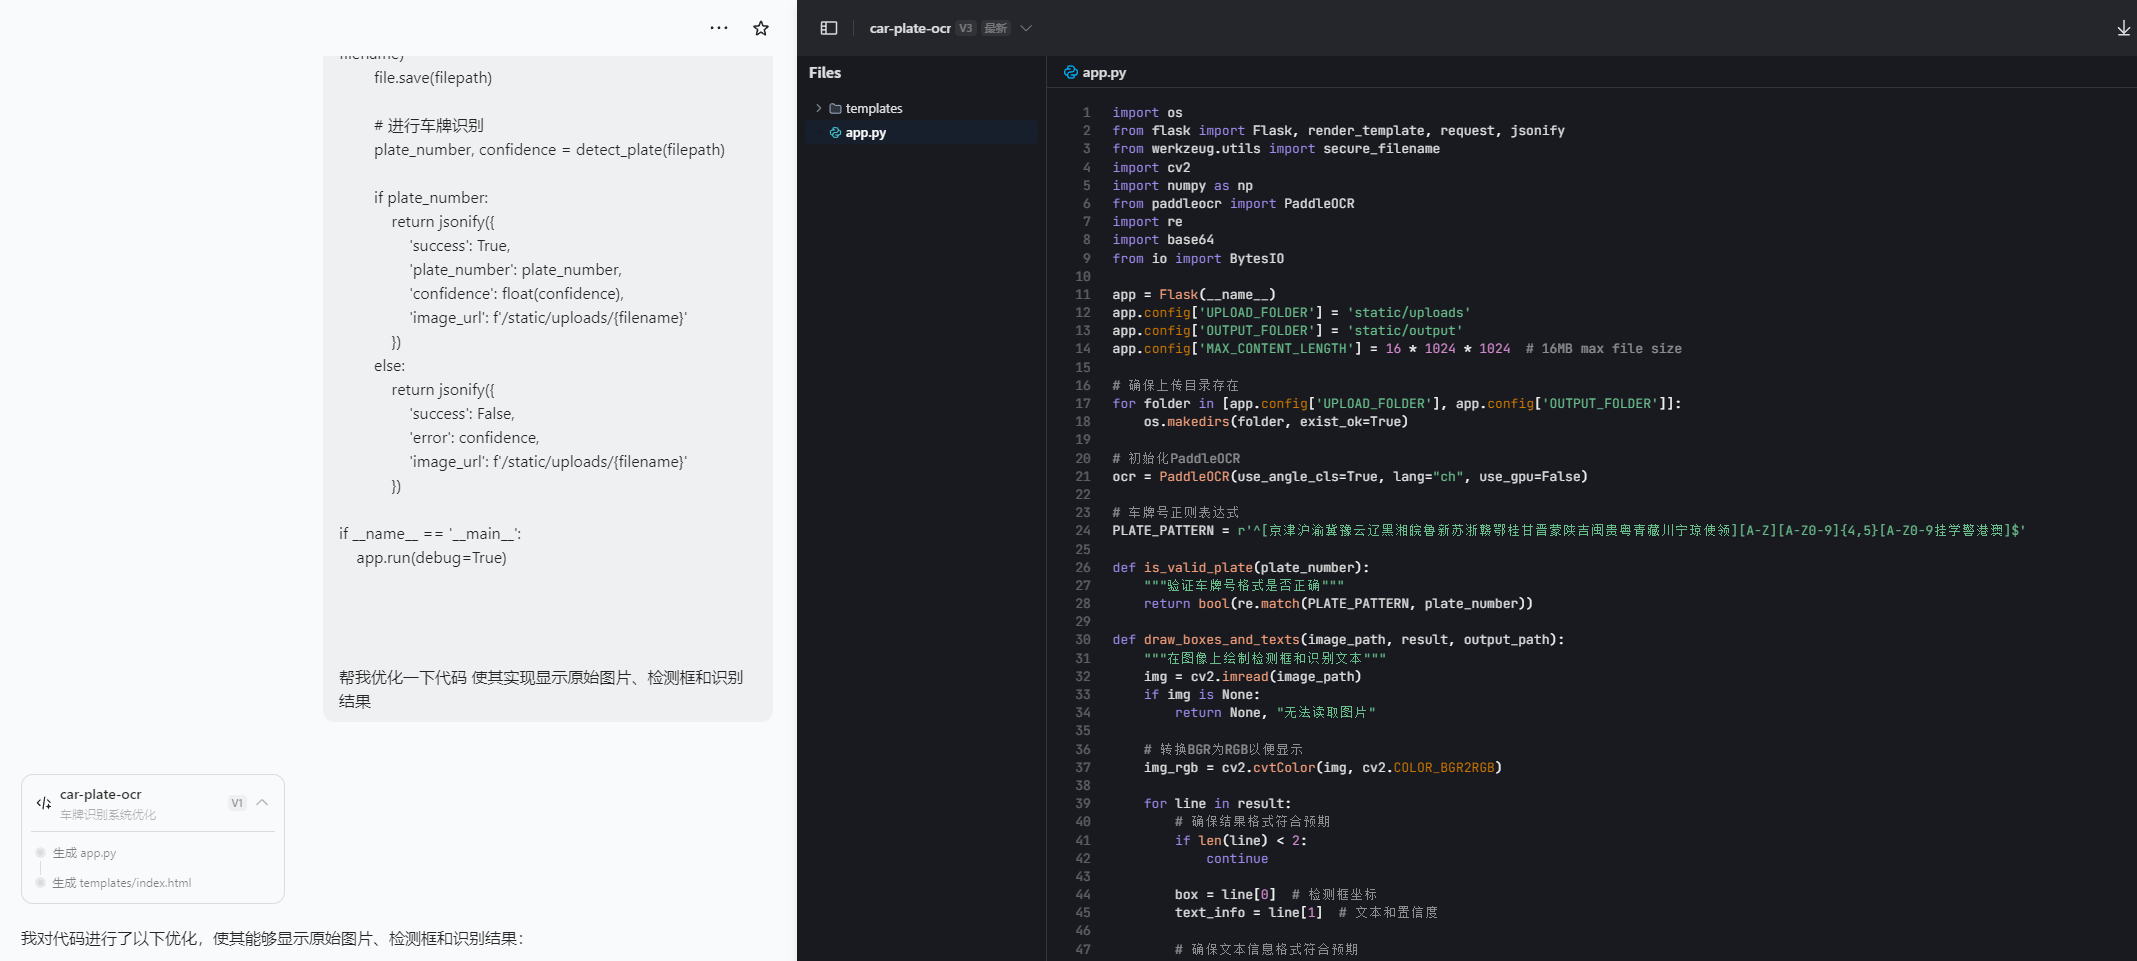
Task: Click the car-plate-ocr project title in header
Action: pos(910,28)
